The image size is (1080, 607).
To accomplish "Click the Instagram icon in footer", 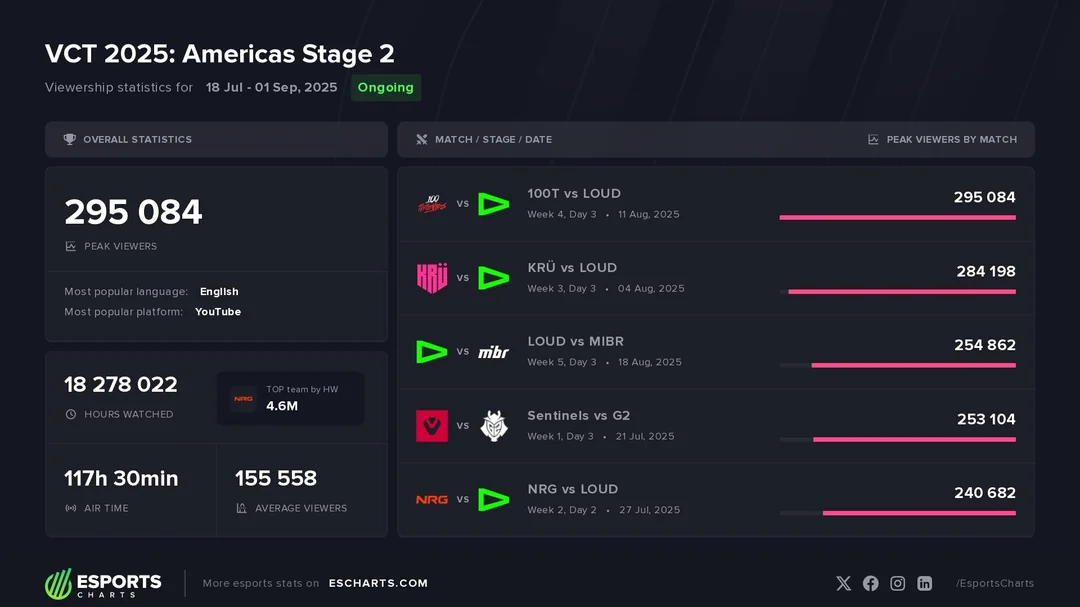I will (x=898, y=583).
